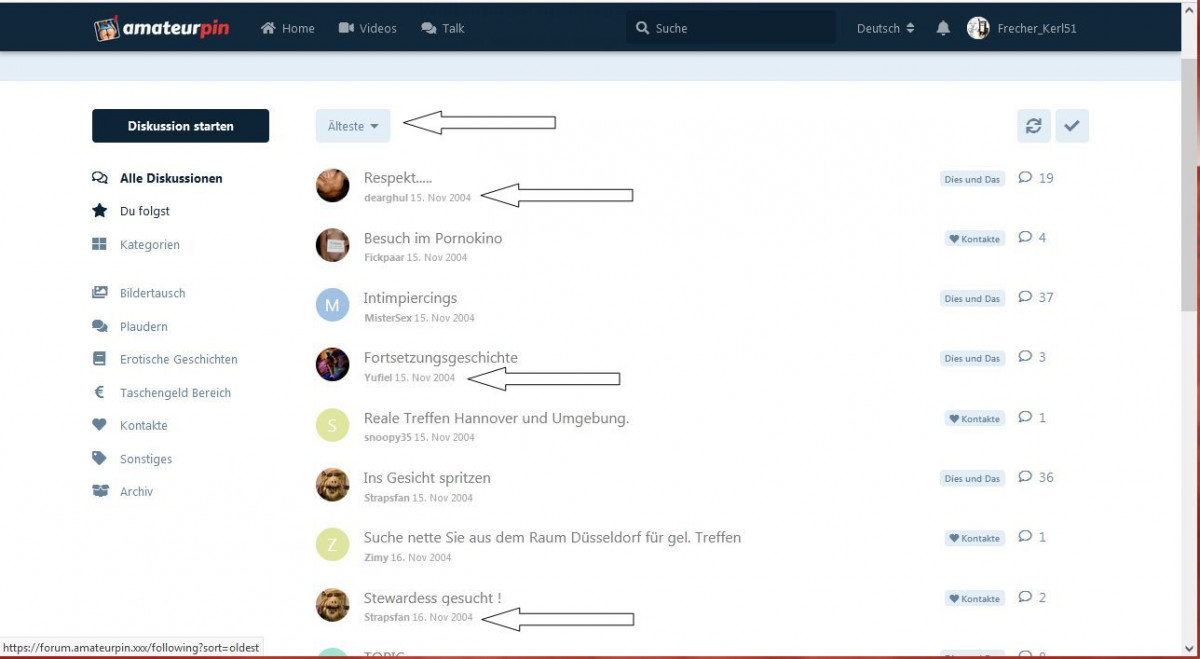The image size is (1200, 659).
Task: Open the Deutsch language selector
Action: [x=885, y=28]
